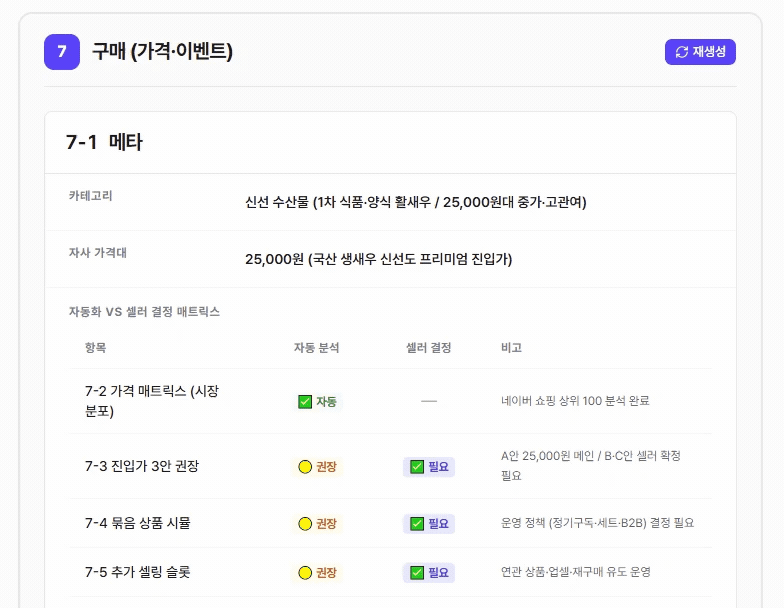Select note A안 25,000원 메인 / B·C안 셀러 확정

click(x=590, y=466)
